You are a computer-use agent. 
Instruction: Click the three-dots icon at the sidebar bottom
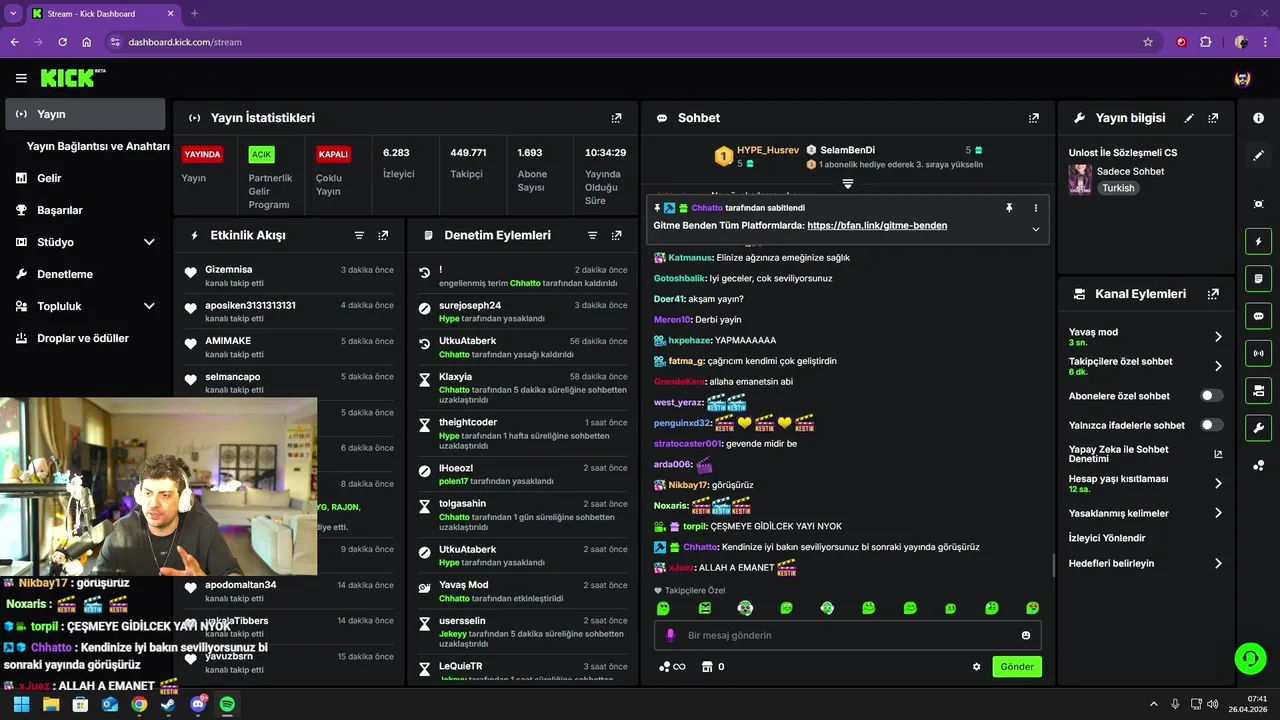pyautogui.click(x=1258, y=465)
